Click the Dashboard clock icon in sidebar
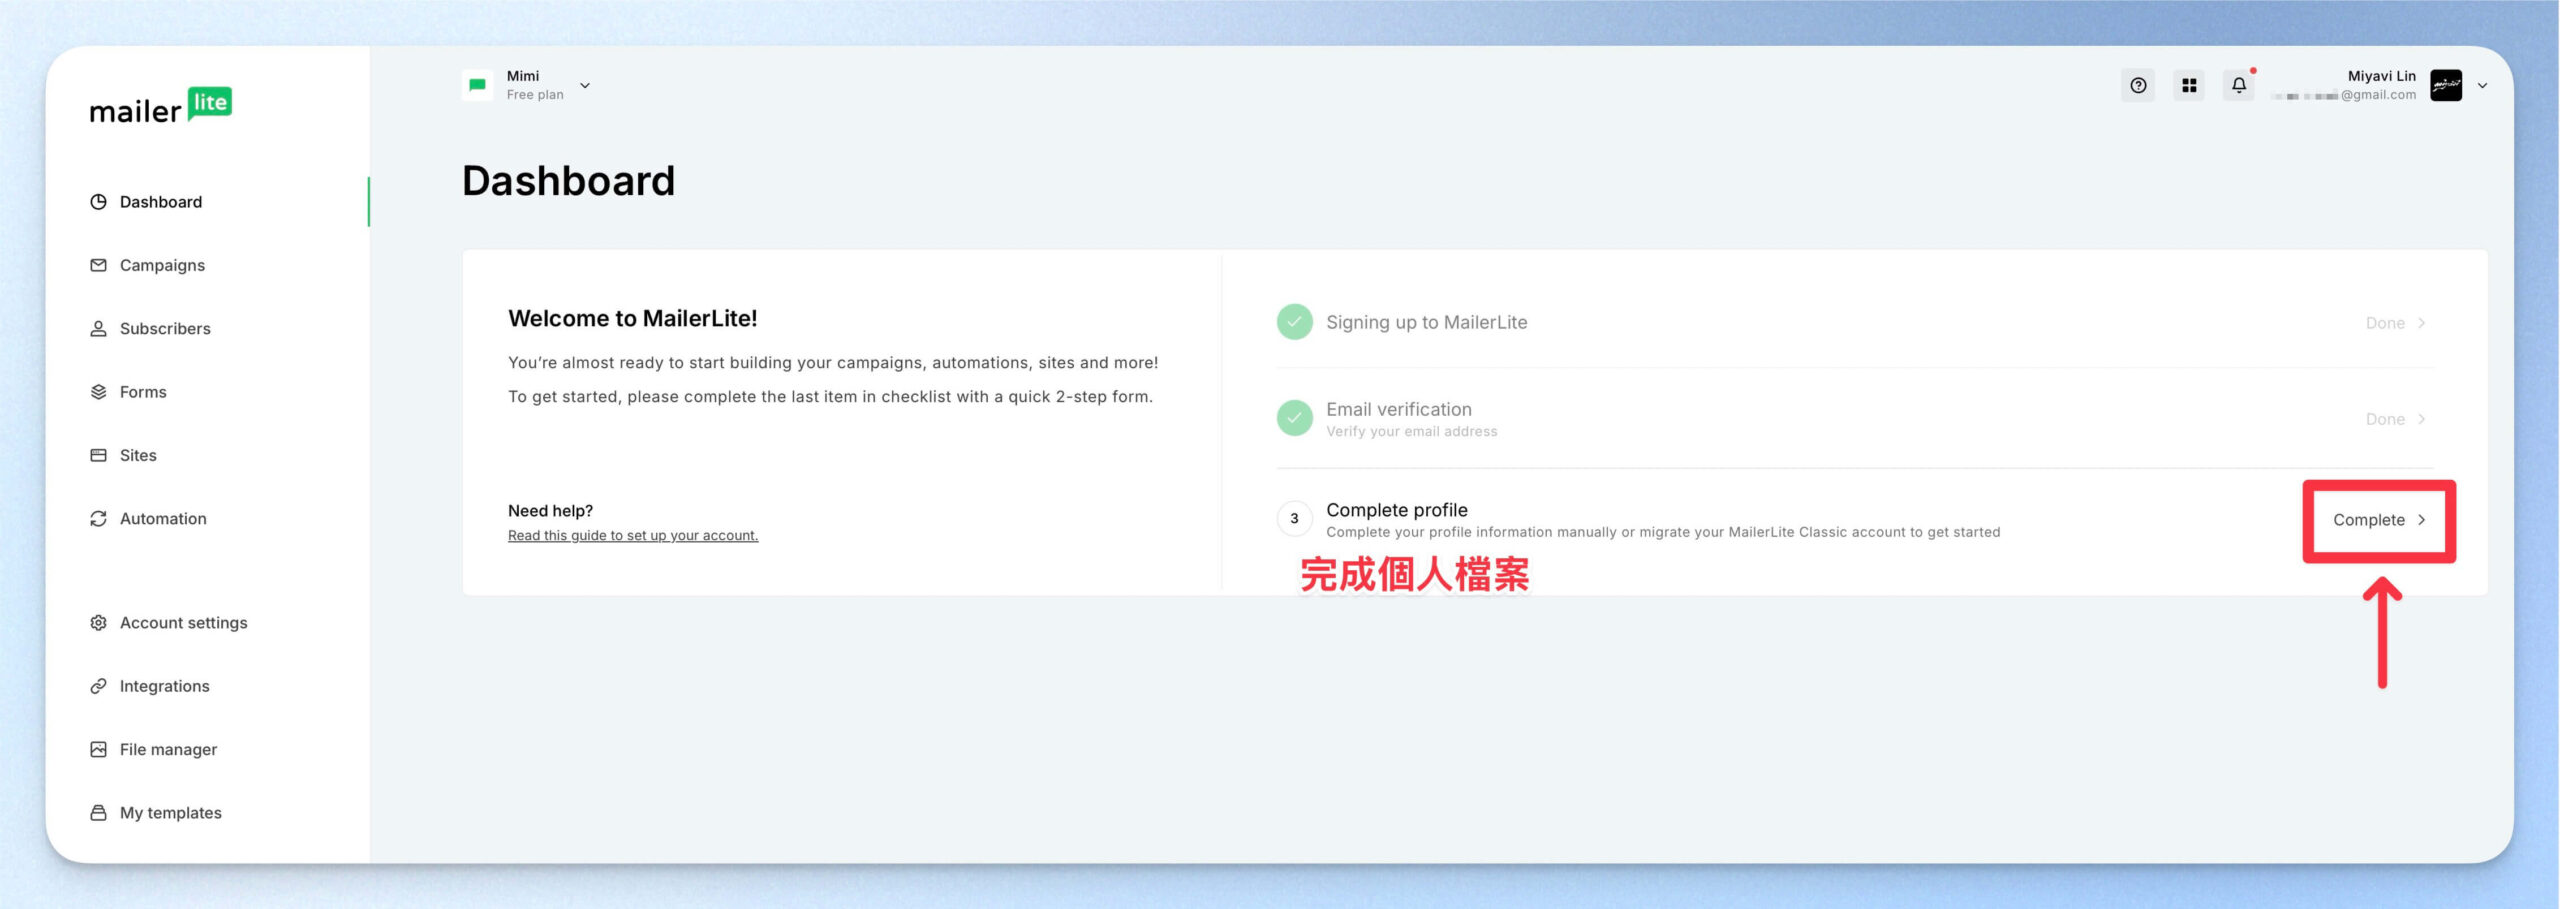Image resolution: width=2560 pixels, height=909 pixels. pyautogui.click(x=98, y=202)
